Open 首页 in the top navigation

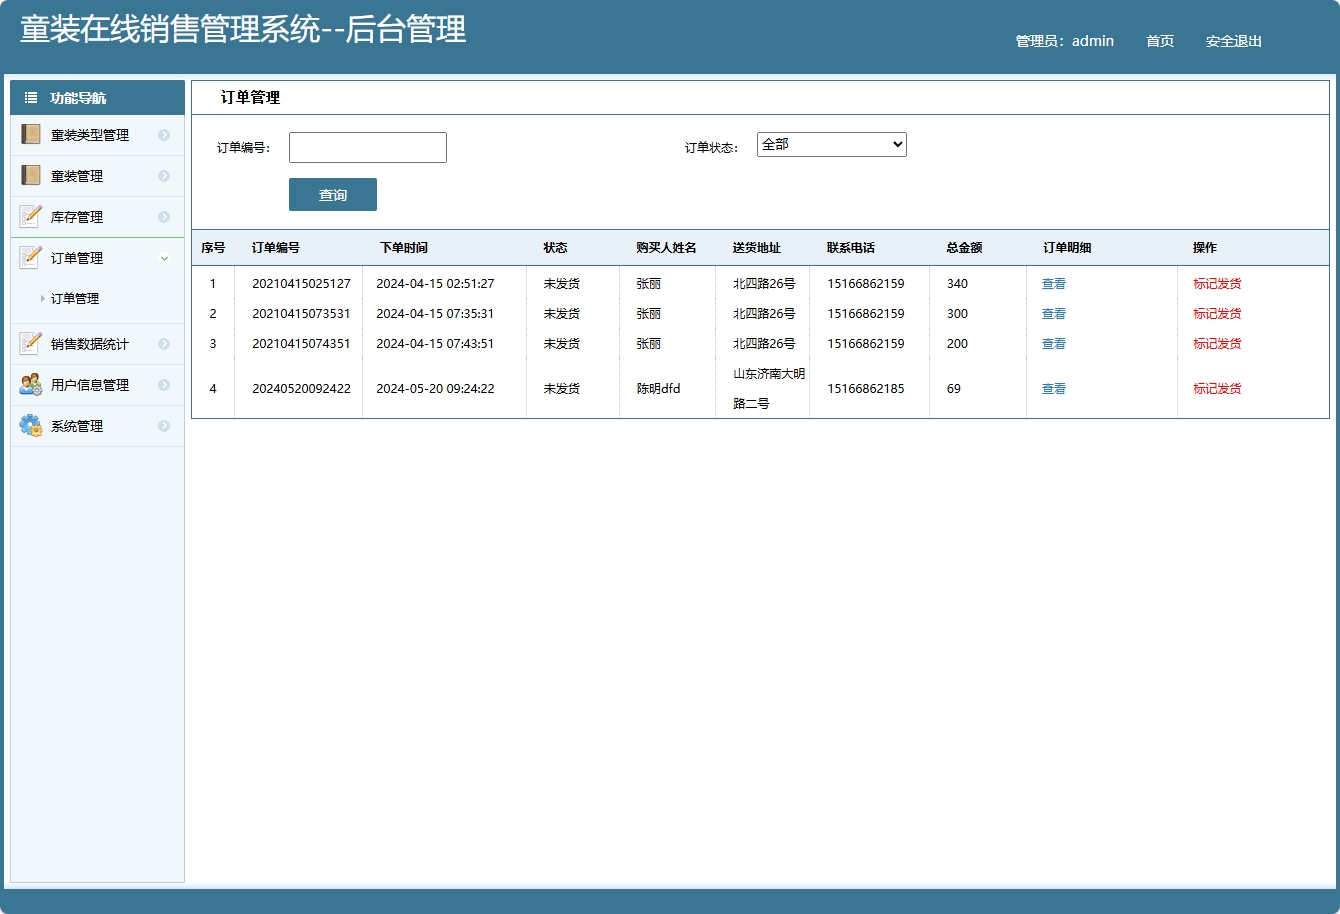tap(1159, 41)
